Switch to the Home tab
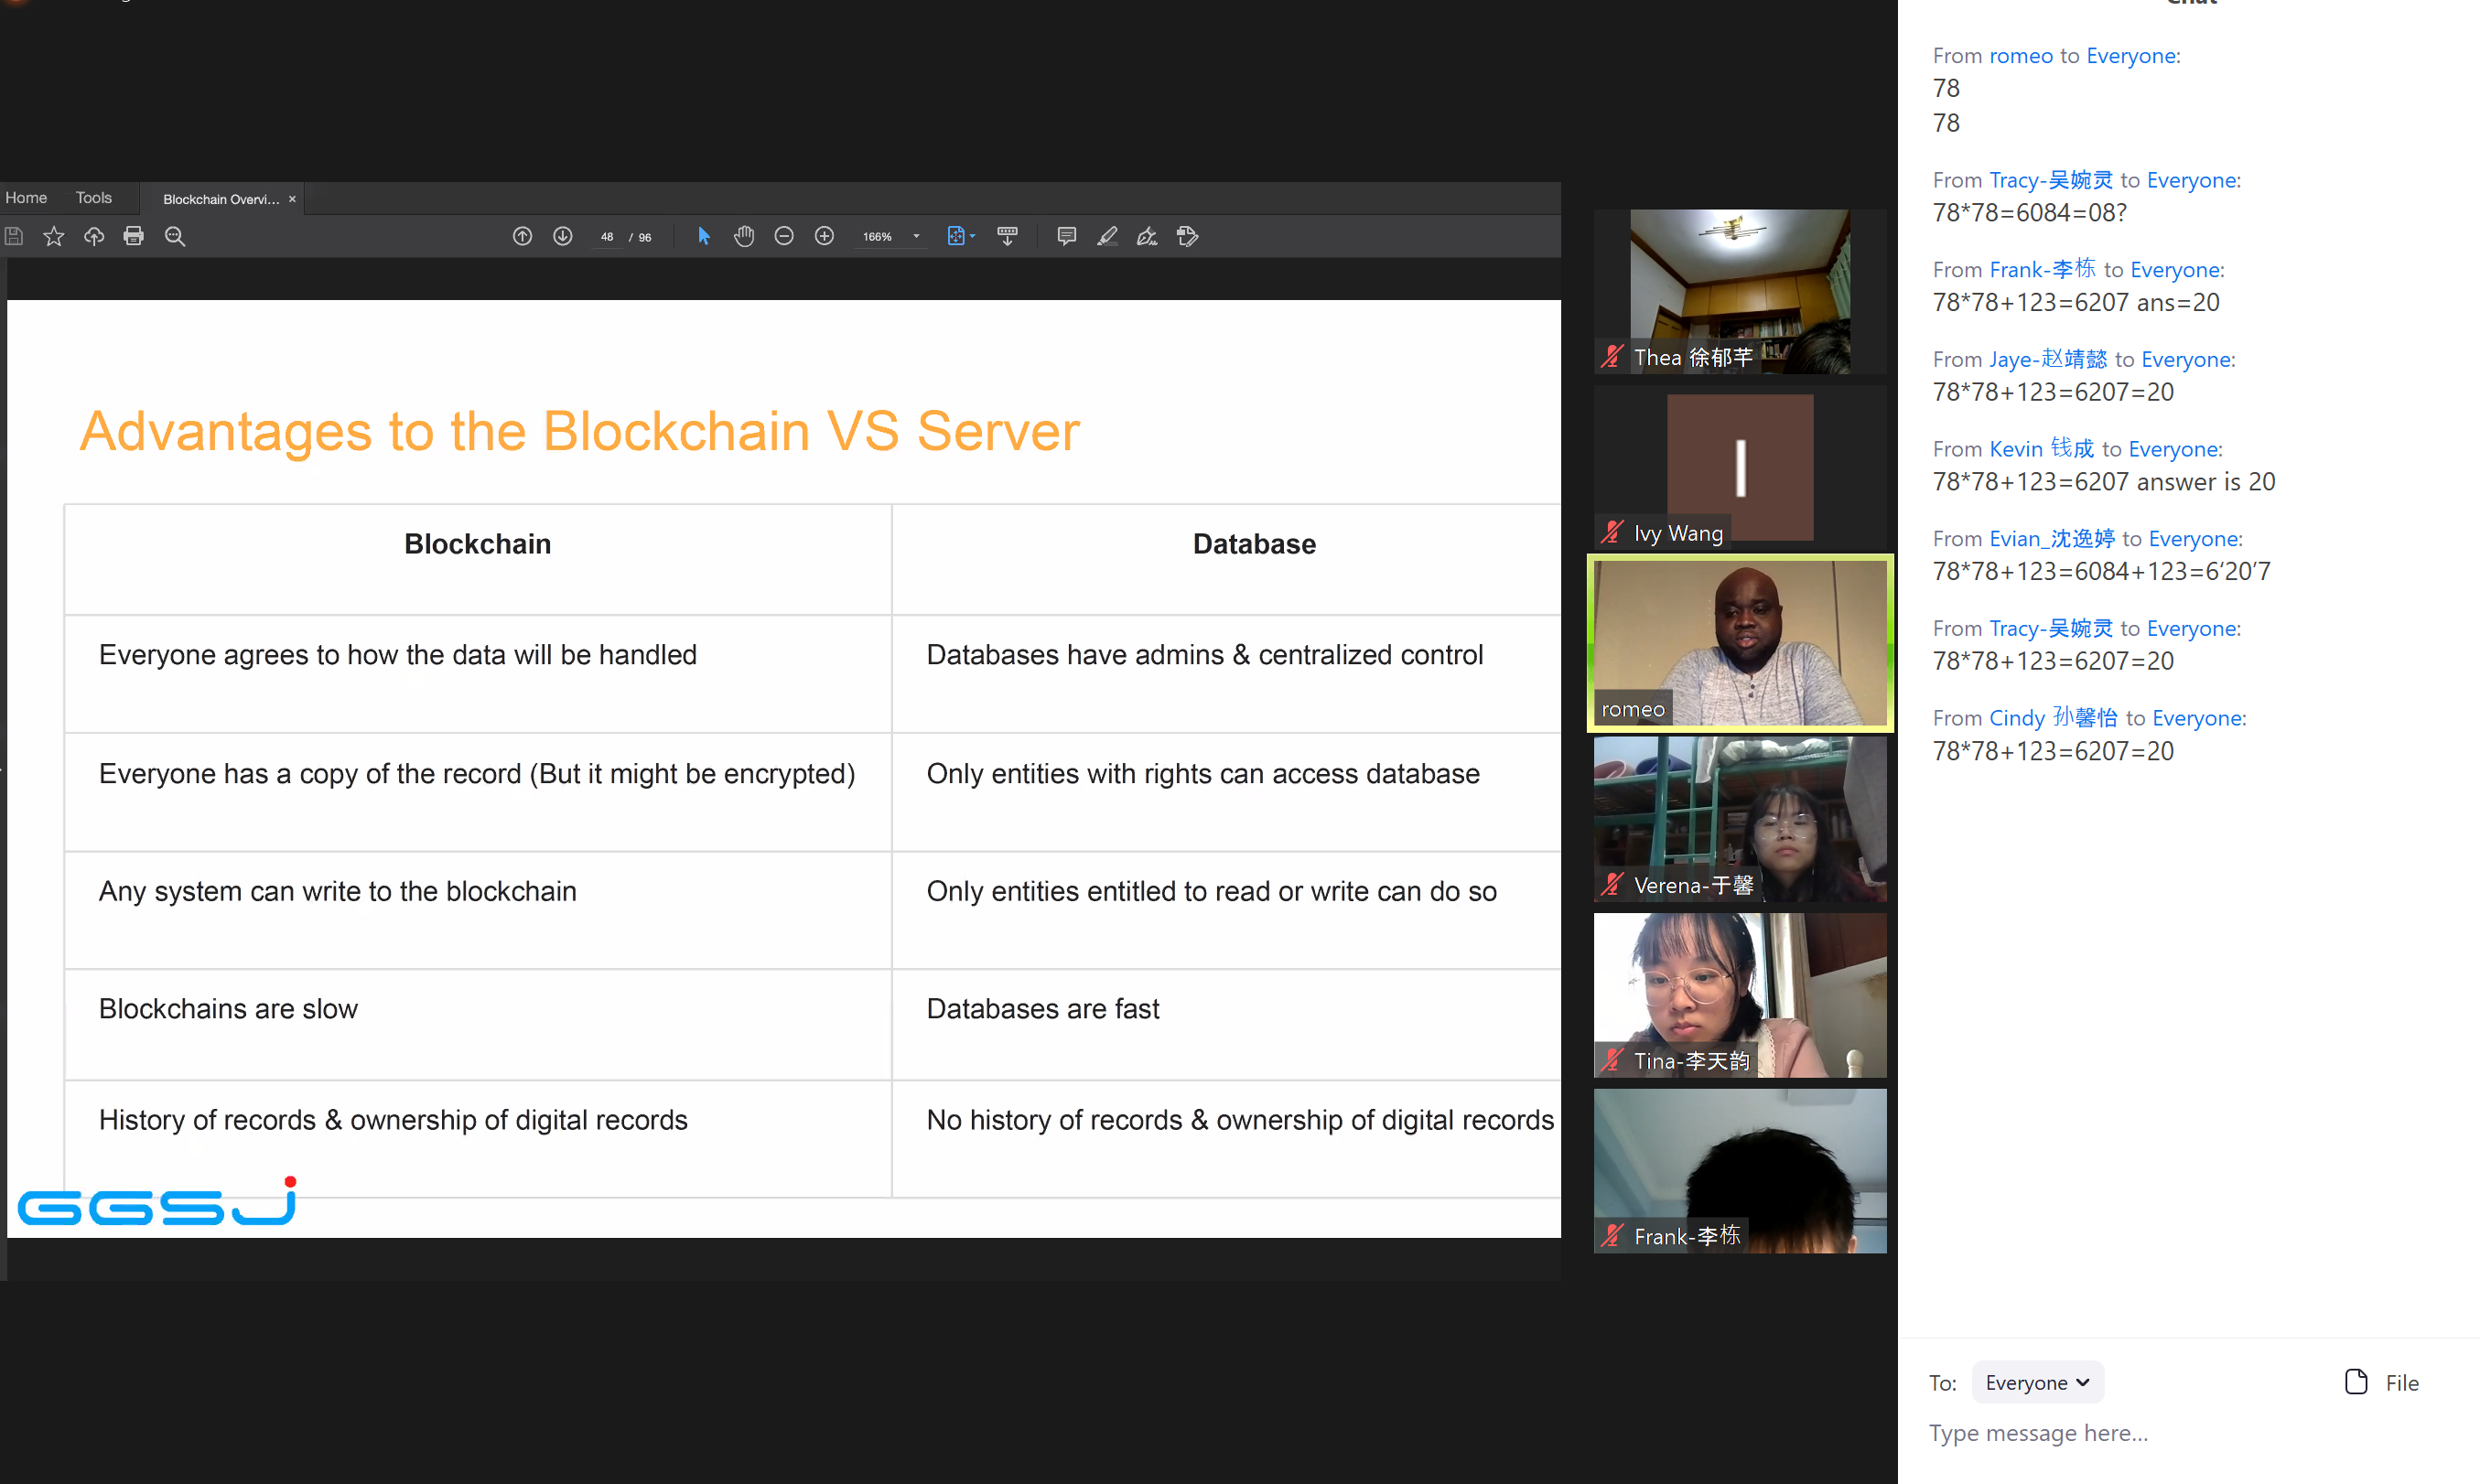The image size is (2480, 1484). coord(26,198)
